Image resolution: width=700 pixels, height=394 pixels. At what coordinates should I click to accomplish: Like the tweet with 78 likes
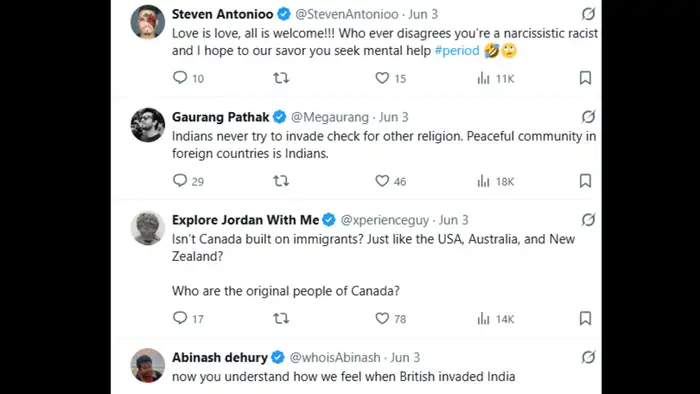382,318
